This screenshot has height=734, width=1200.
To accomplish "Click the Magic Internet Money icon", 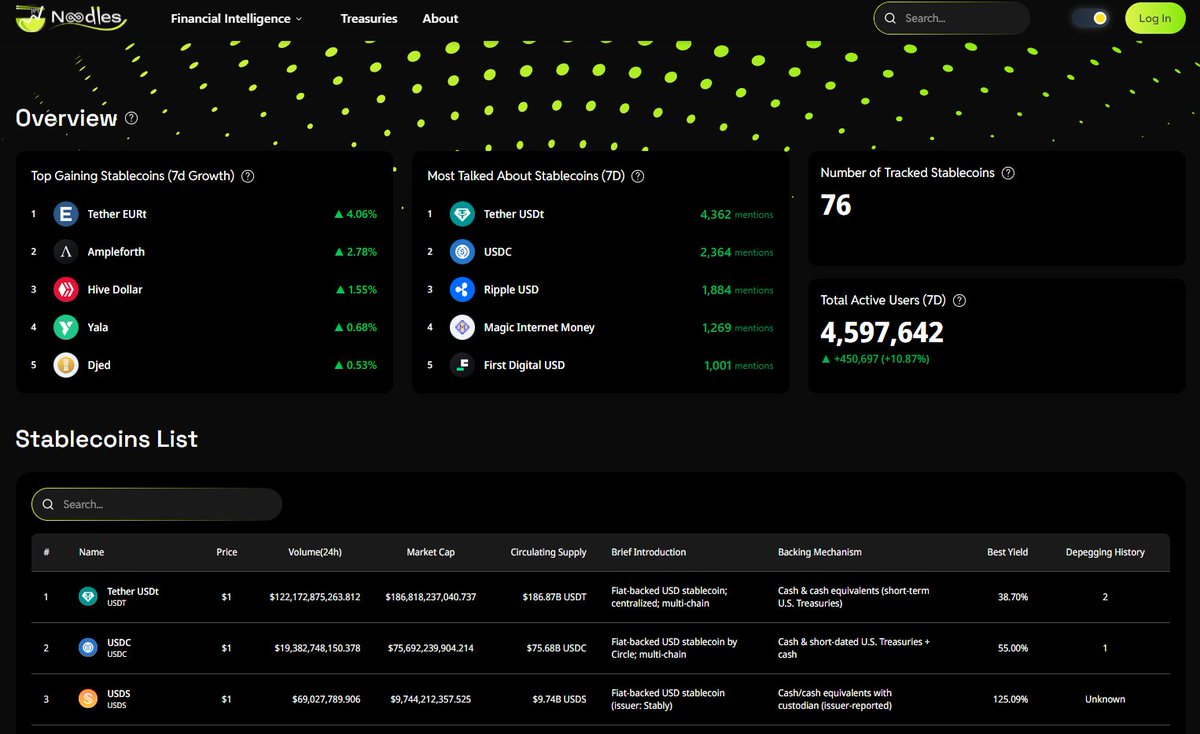I will coord(462,327).
